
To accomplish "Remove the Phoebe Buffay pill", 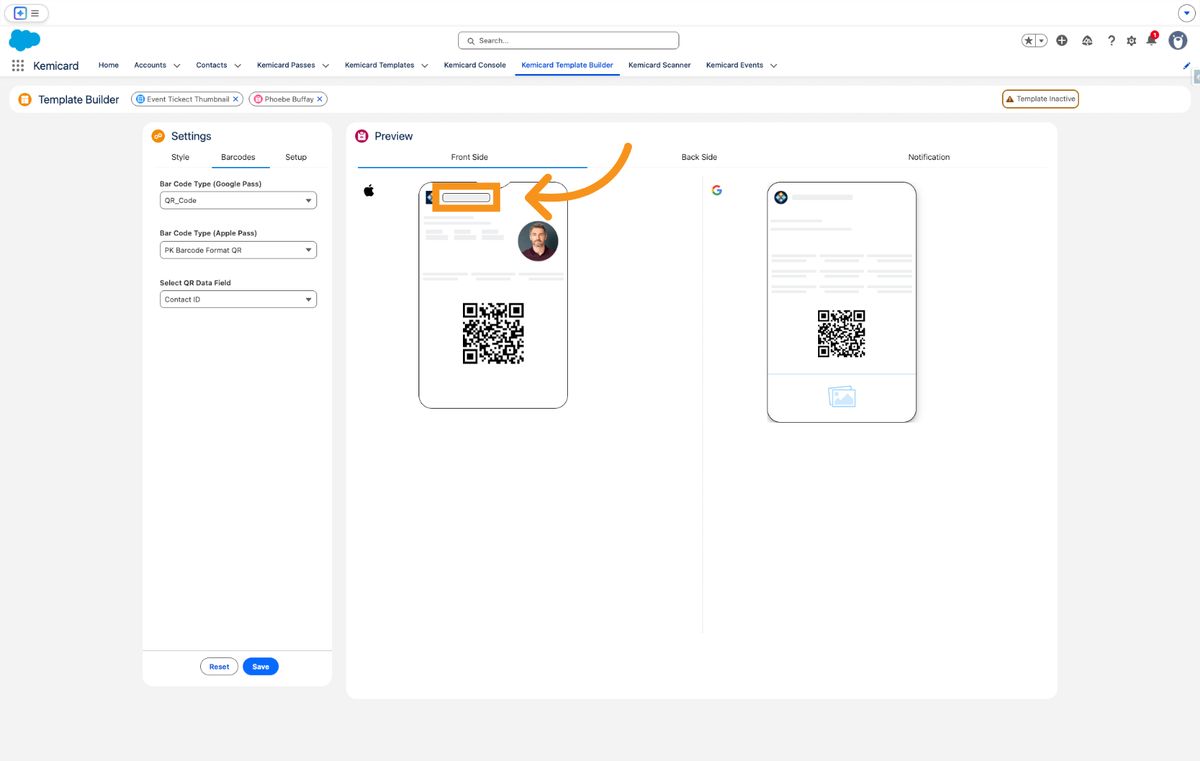I will click(x=320, y=99).
